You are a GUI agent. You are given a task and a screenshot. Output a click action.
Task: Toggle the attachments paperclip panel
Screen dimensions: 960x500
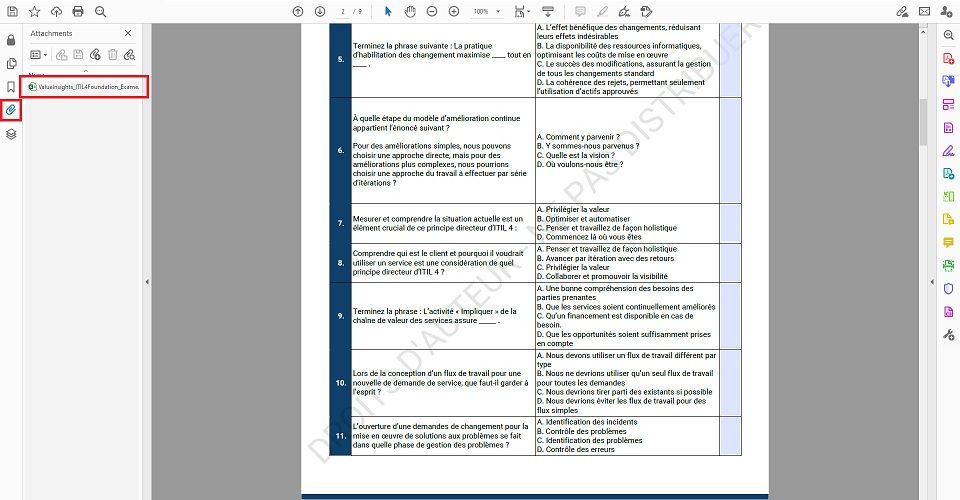(11, 110)
